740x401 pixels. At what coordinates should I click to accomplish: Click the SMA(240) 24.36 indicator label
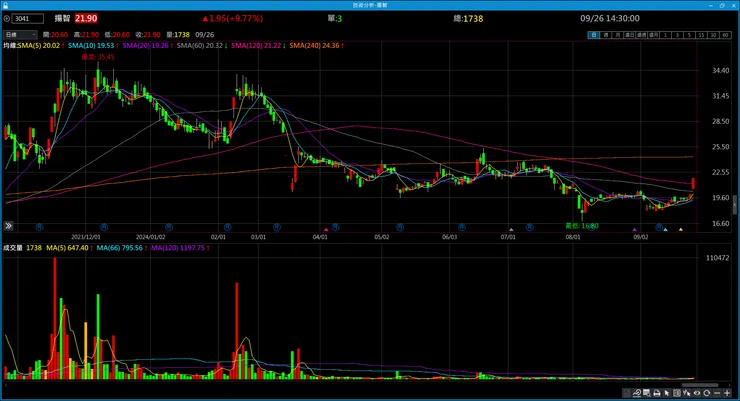tap(314, 46)
